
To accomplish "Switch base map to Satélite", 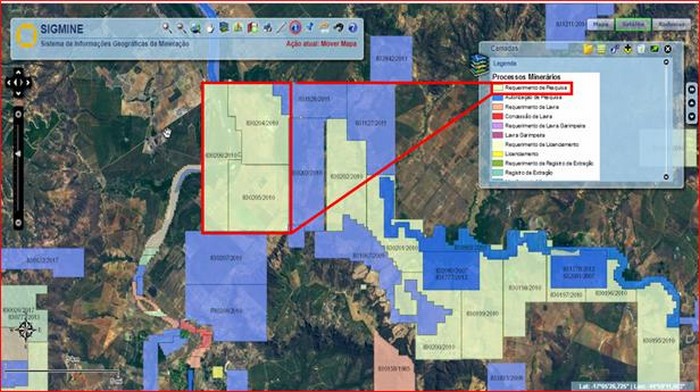I will pos(633,25).
